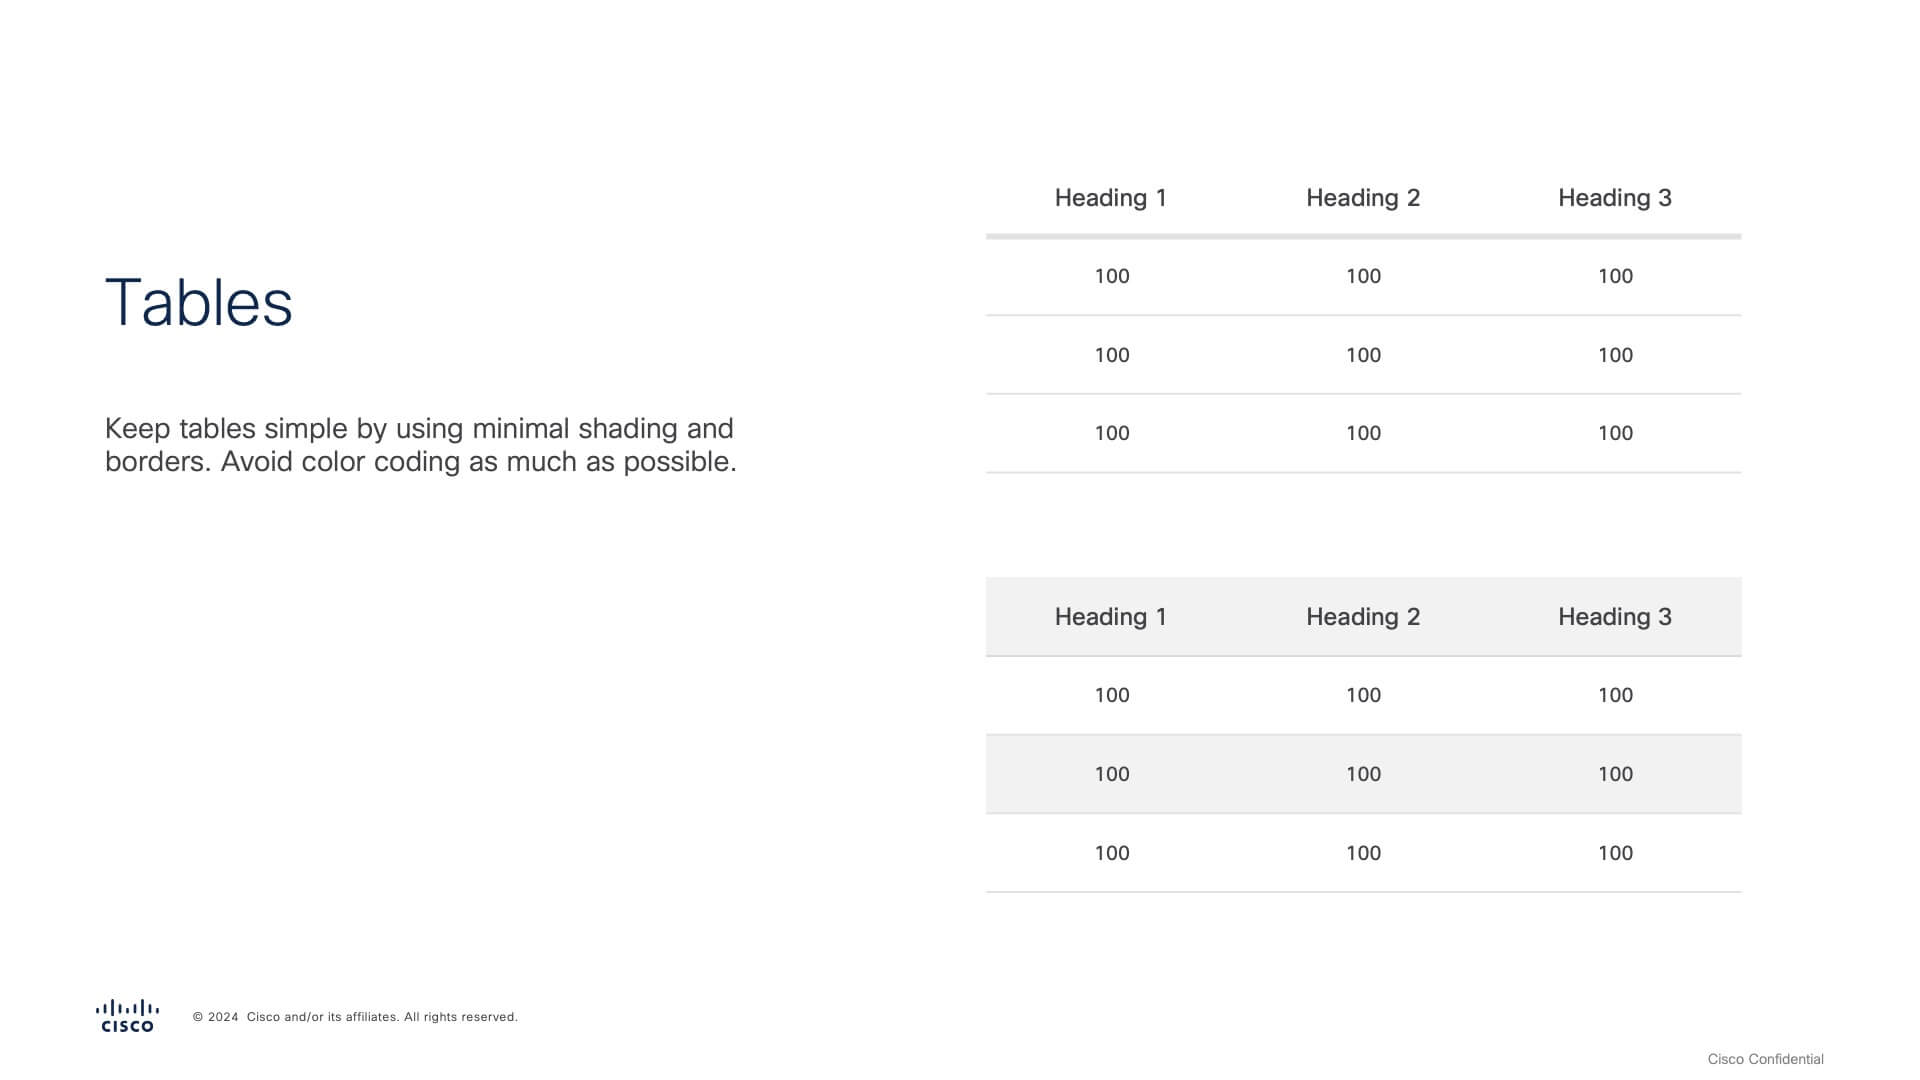The width and height of the screenshot is (1920, 1080).
Task: Click first data cell under shaded Heading 2
Action: pyautogui.click(x=1363, y=695)
